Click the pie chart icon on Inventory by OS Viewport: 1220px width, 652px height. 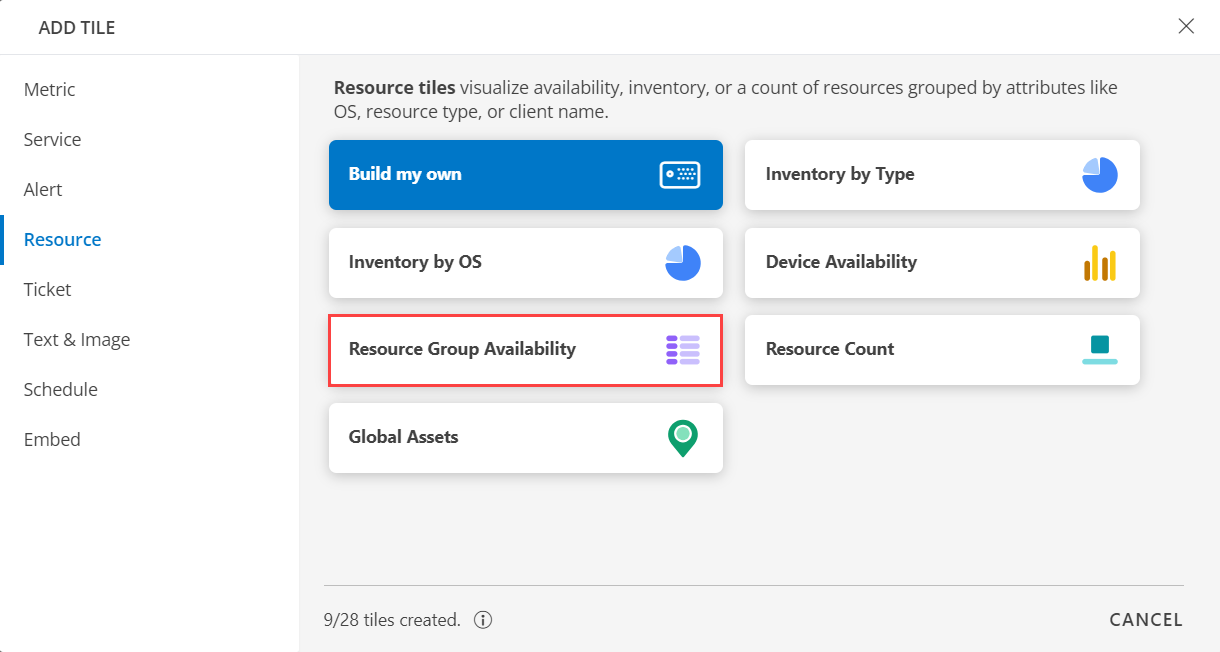pyautogui.click(x=682, y=263)
